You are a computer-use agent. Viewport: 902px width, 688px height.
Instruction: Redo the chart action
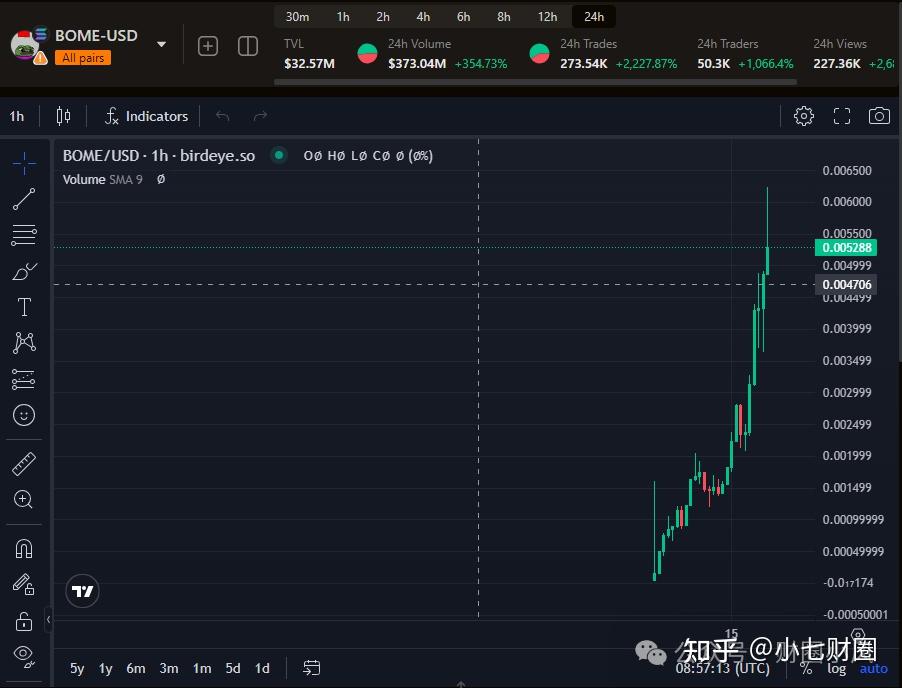261,116
